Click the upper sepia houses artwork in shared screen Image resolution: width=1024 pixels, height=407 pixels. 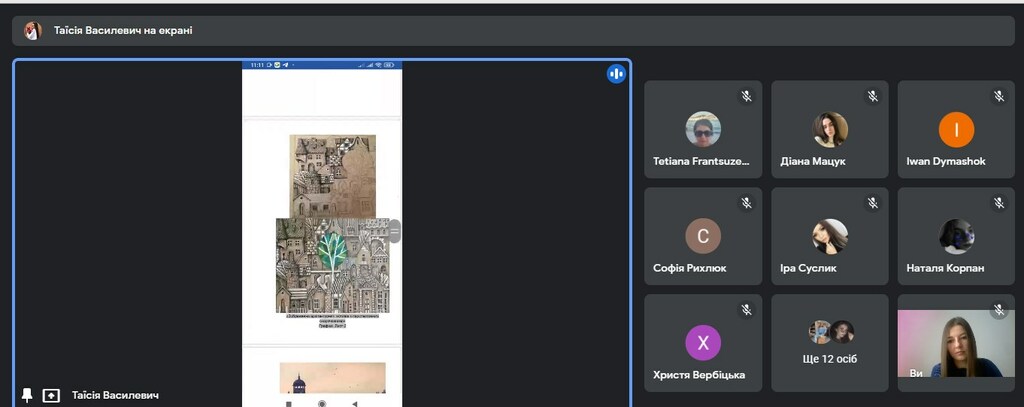332,176
